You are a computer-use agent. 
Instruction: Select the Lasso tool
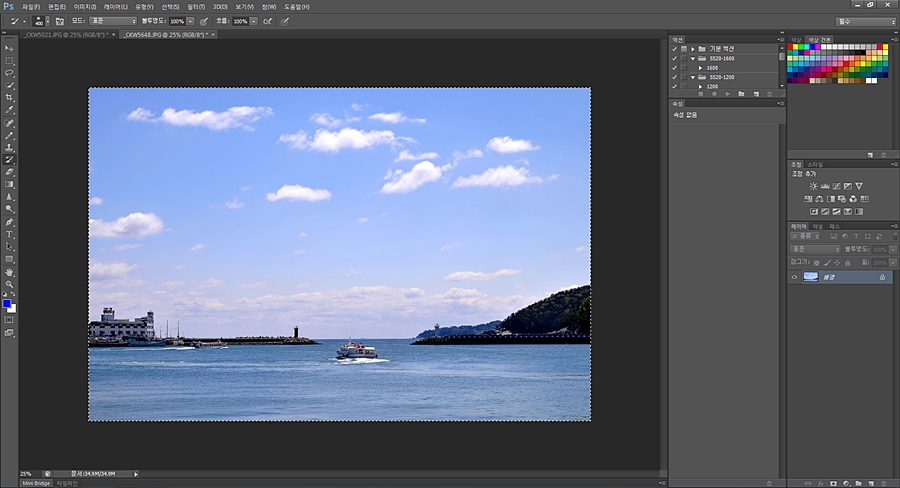(x=9, y=73)
